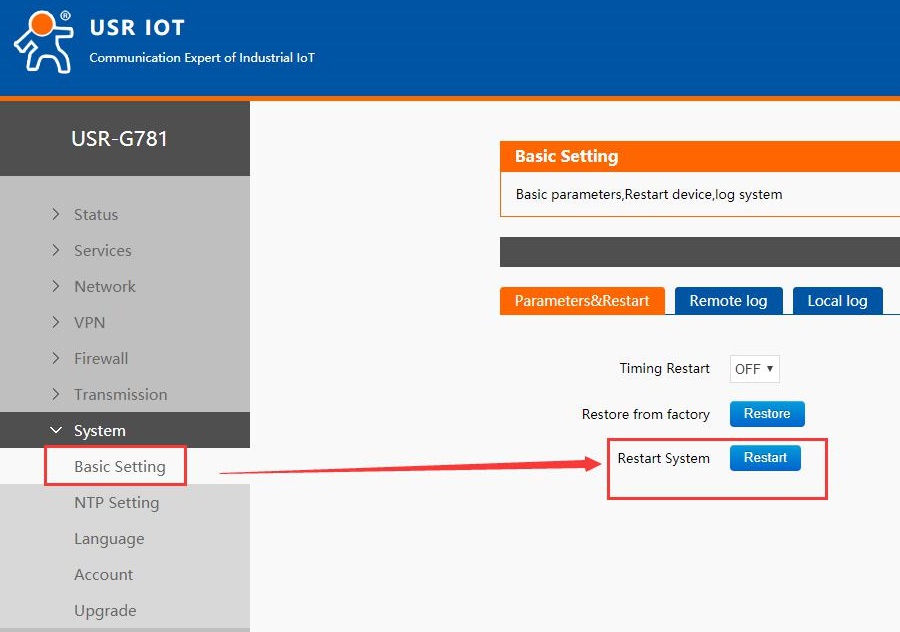Click the Timing Restart label
Image resolution: width=900 pixels, height=632 pixels.
point(664,369)
